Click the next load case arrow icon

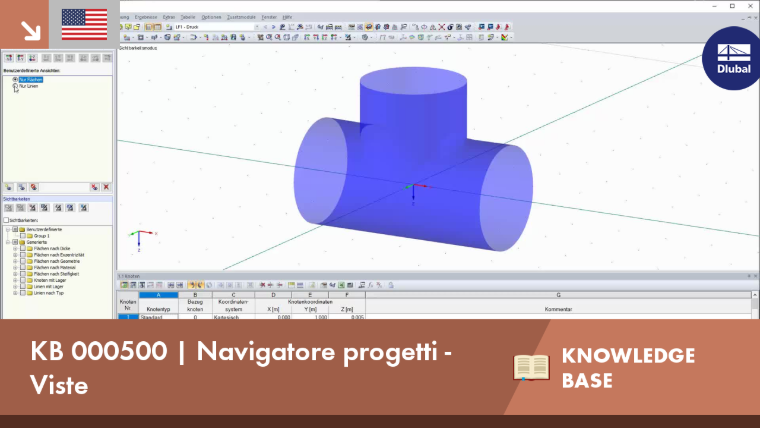click(273, 27)
